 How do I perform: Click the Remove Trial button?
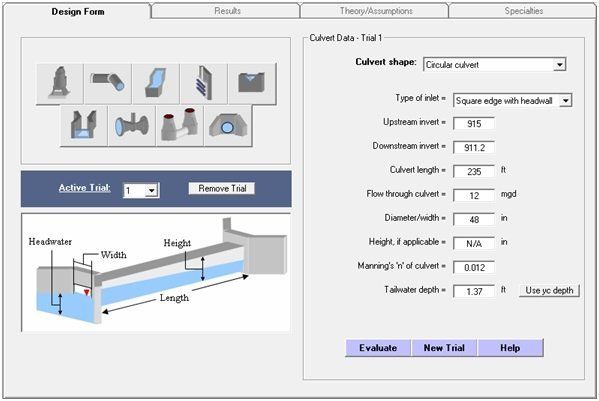click(x=222, y=188)
